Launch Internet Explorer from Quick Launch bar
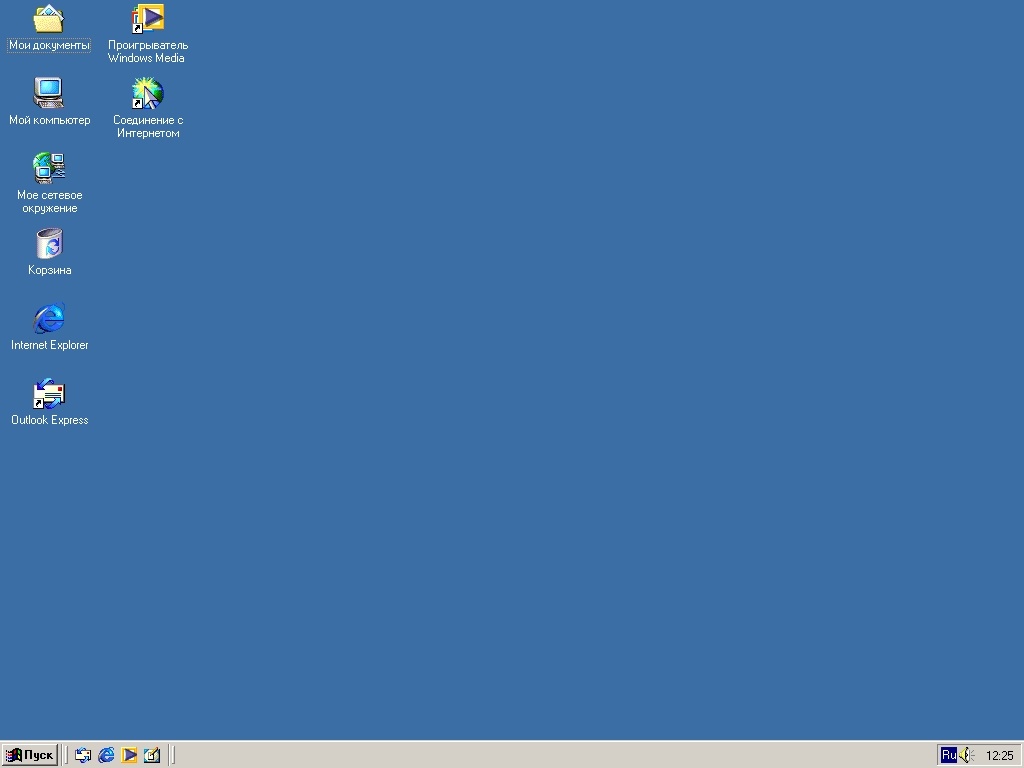The width and height of the screenshot is (1024, 768). (x=106, y=755)
